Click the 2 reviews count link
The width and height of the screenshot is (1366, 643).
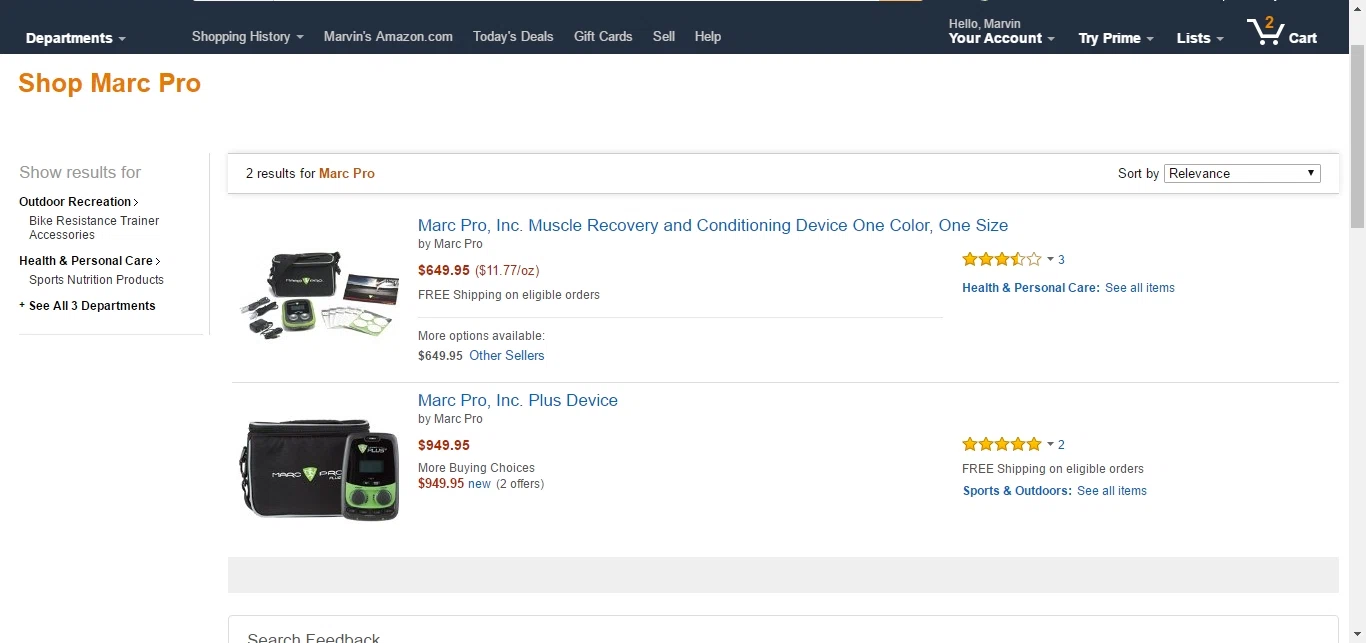pos(1061,445)
